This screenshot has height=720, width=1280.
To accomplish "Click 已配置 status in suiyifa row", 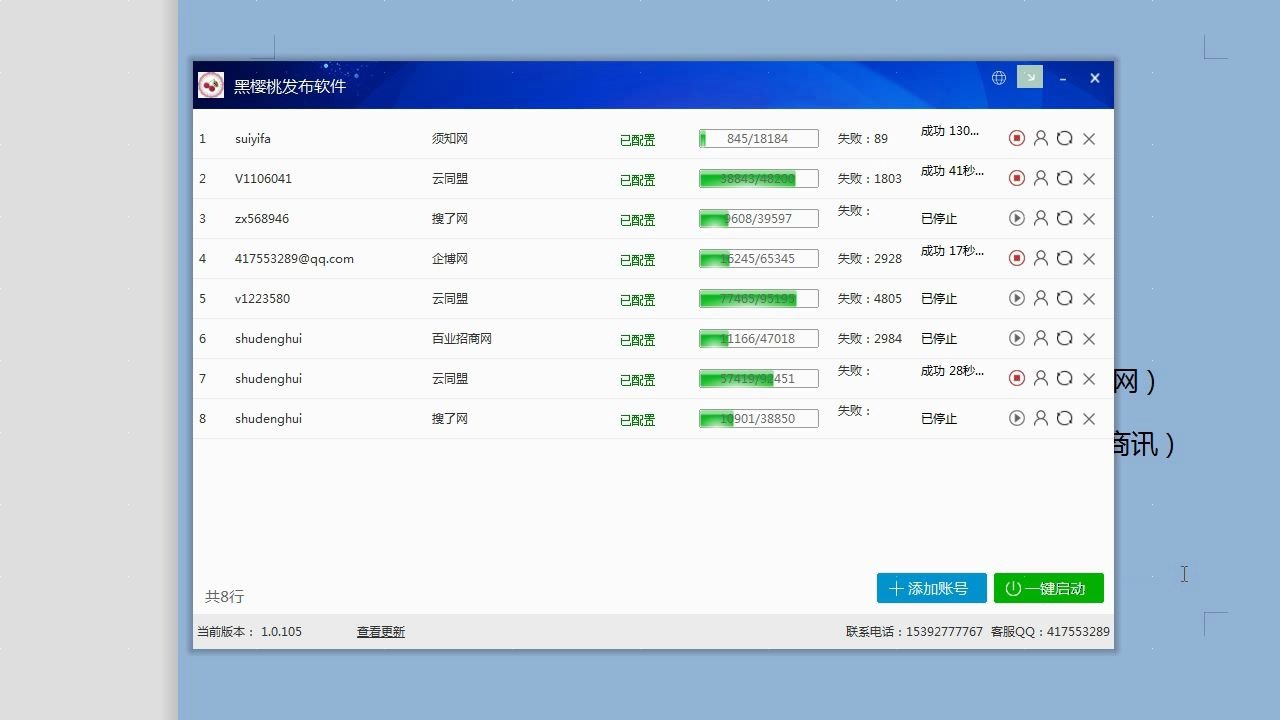I will pos(638,140).
